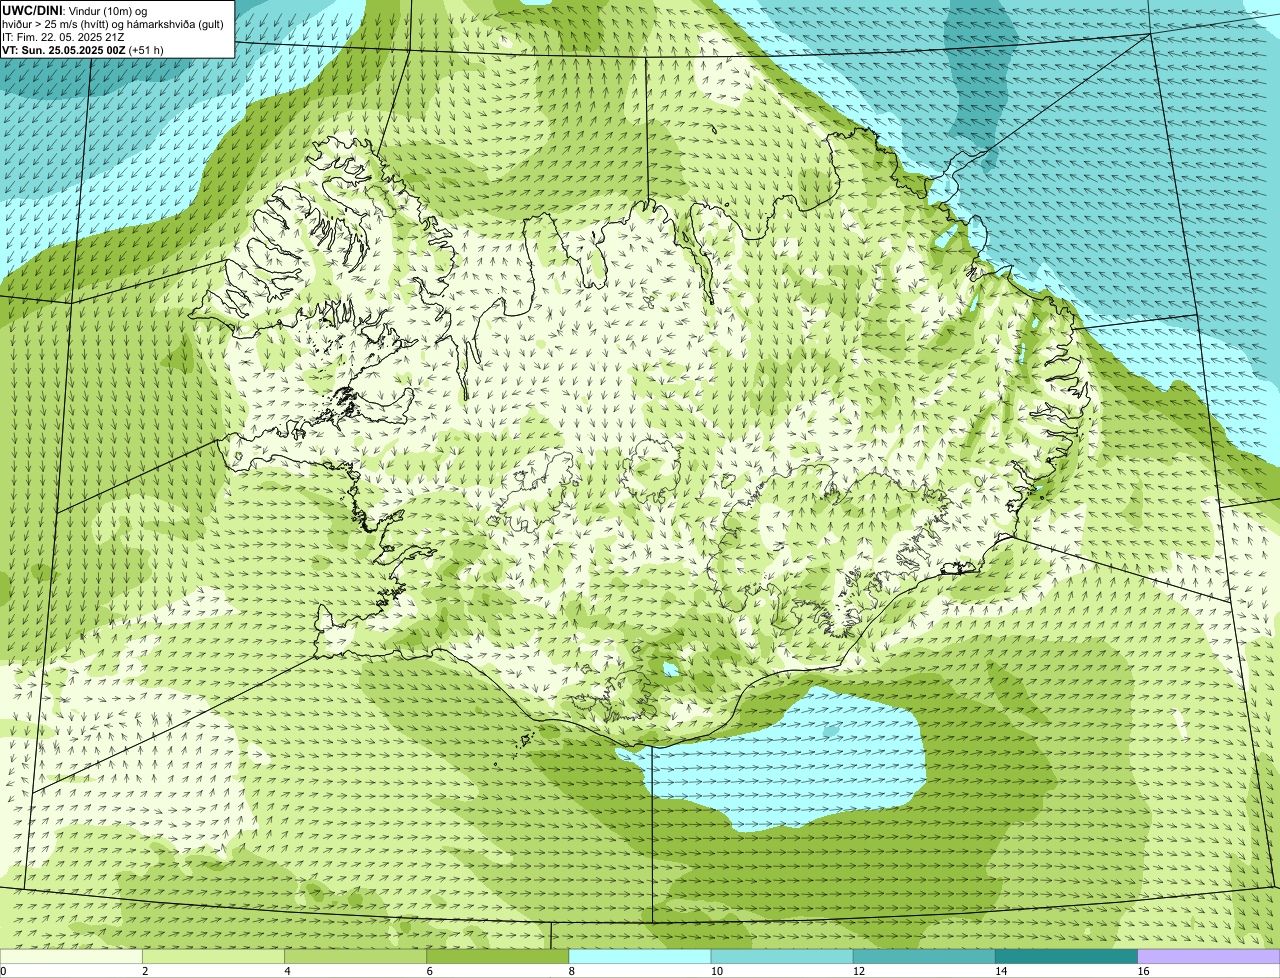This screenshot has width=1280, height=978.
Task: Click the 14–16 m/s dark teal legend swatch
Action: 1066,957
